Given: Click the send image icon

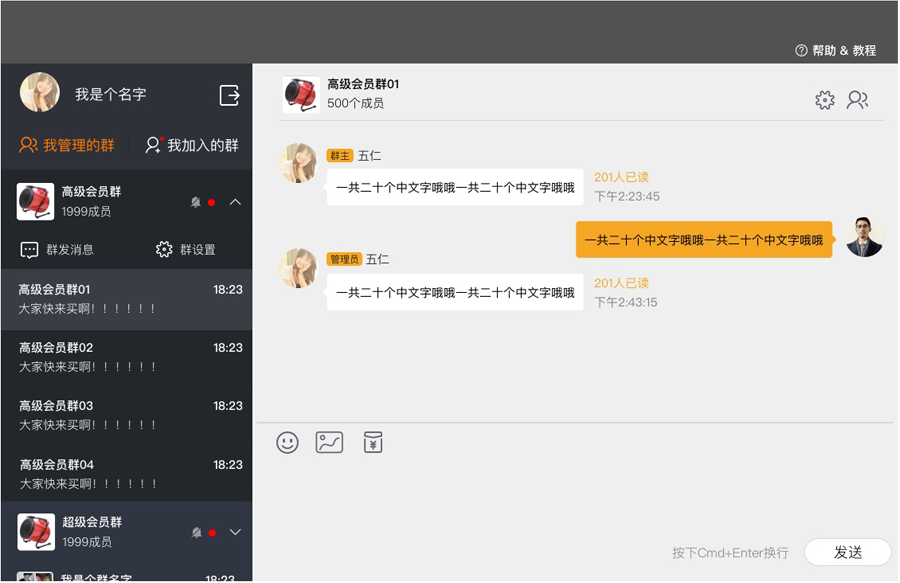Looking at the screenshot, I should (x=329, y=442).
